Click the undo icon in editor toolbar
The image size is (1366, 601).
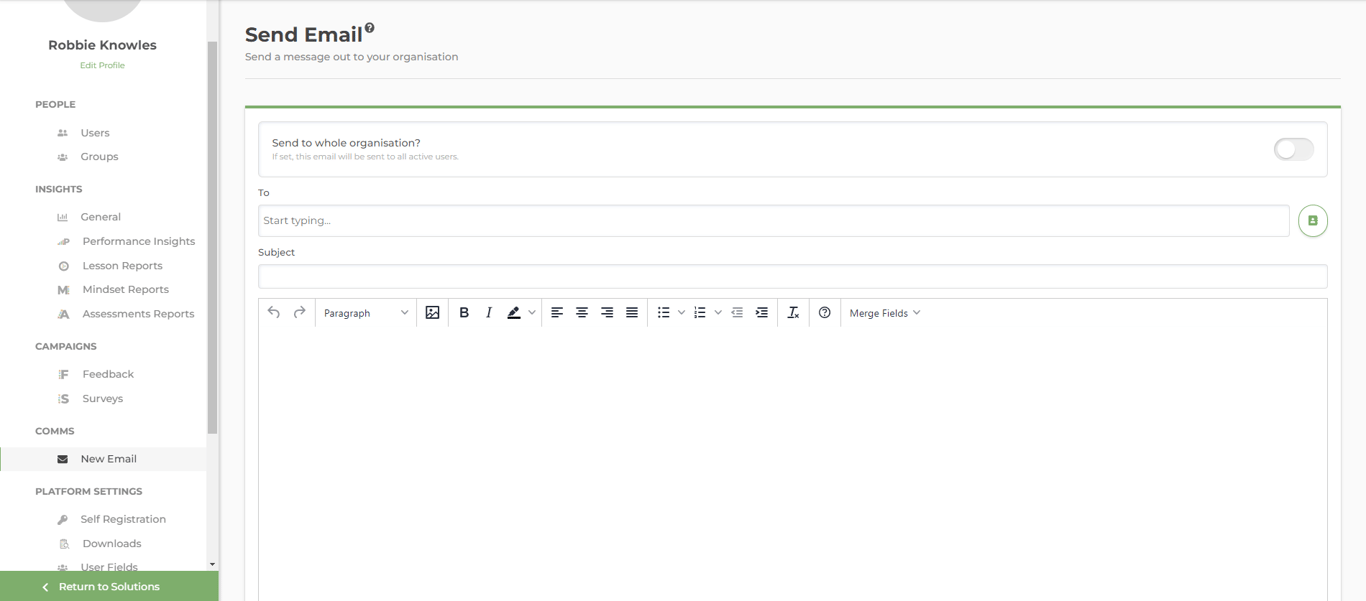274,313
